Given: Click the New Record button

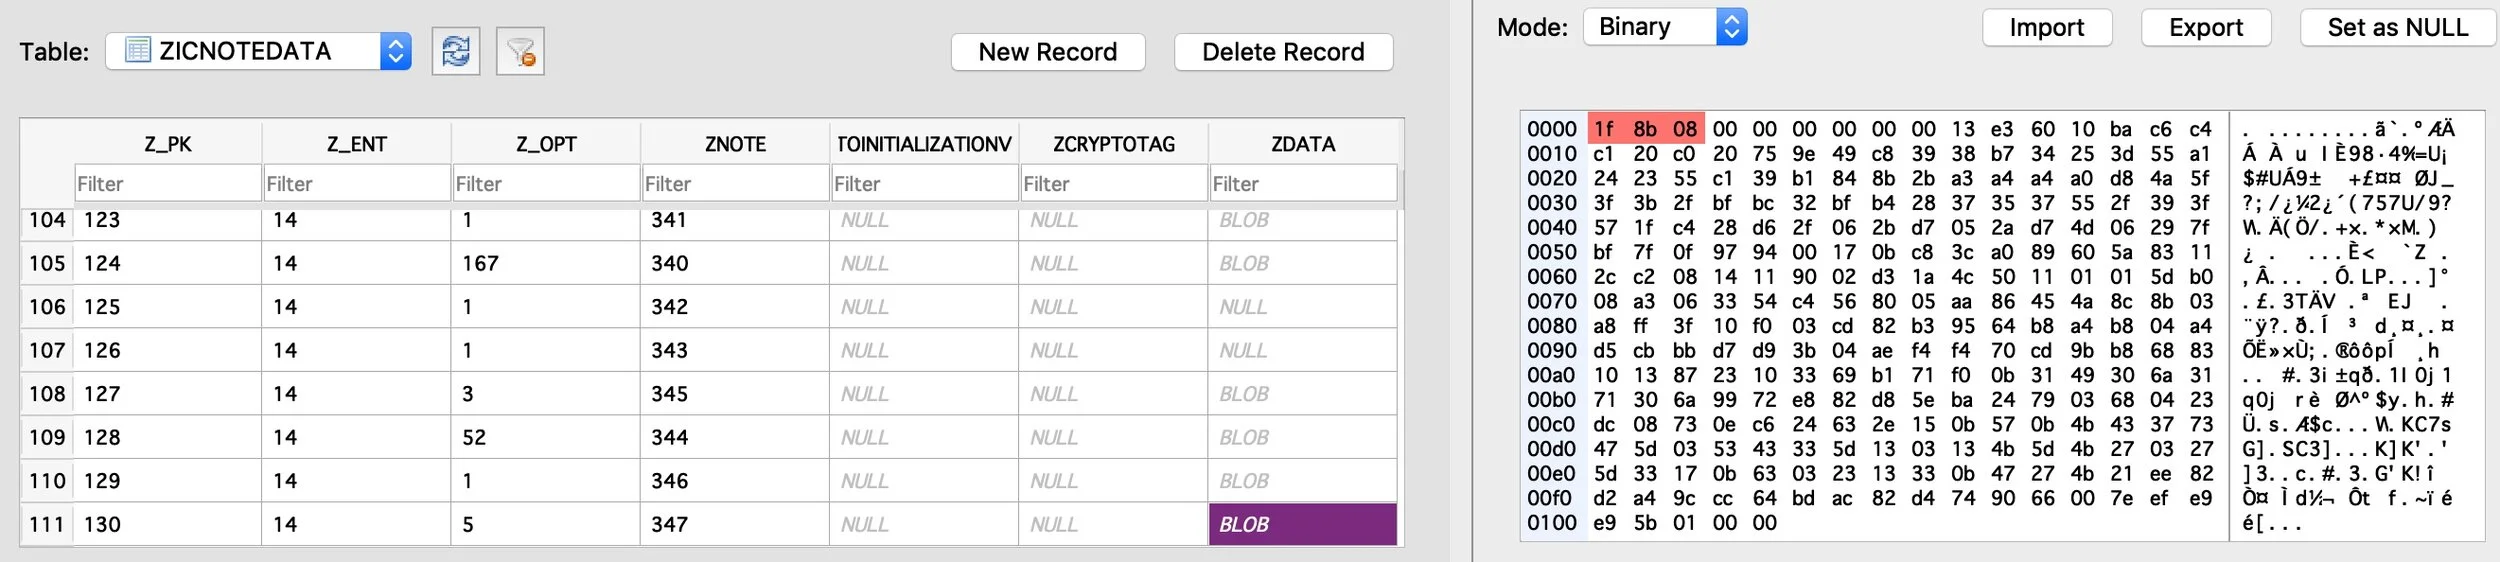Looking at the screenshot, I should [1048, 52].
